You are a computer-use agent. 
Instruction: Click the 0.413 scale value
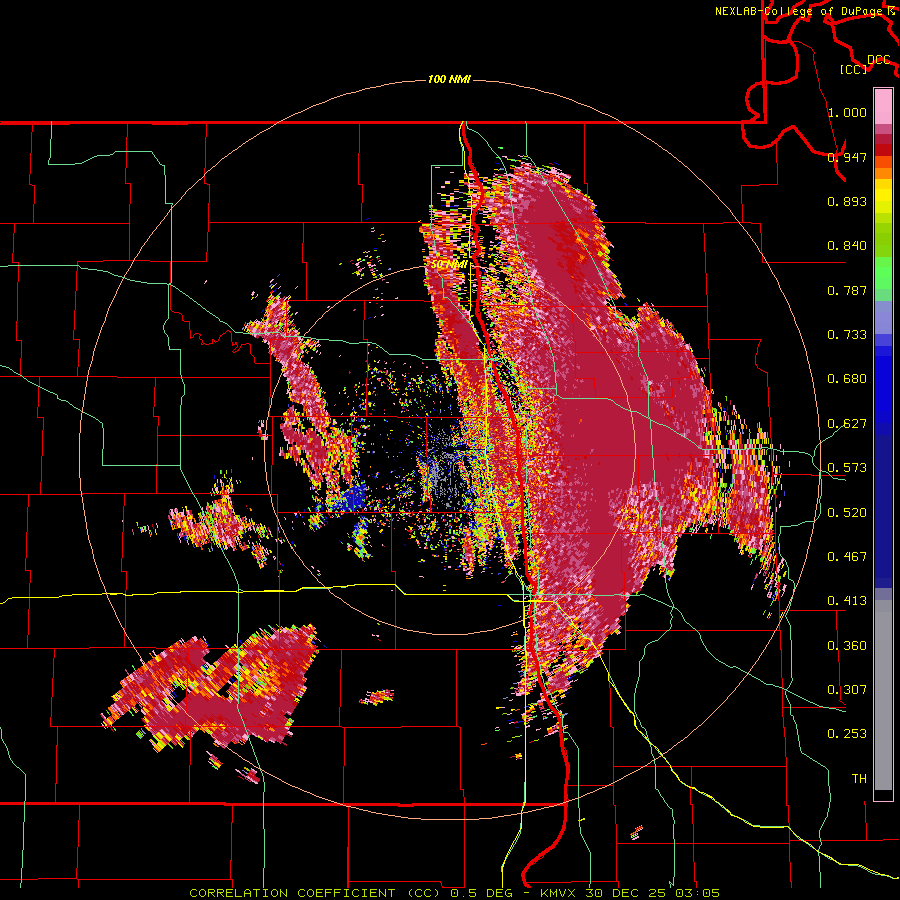pos(847,601)
